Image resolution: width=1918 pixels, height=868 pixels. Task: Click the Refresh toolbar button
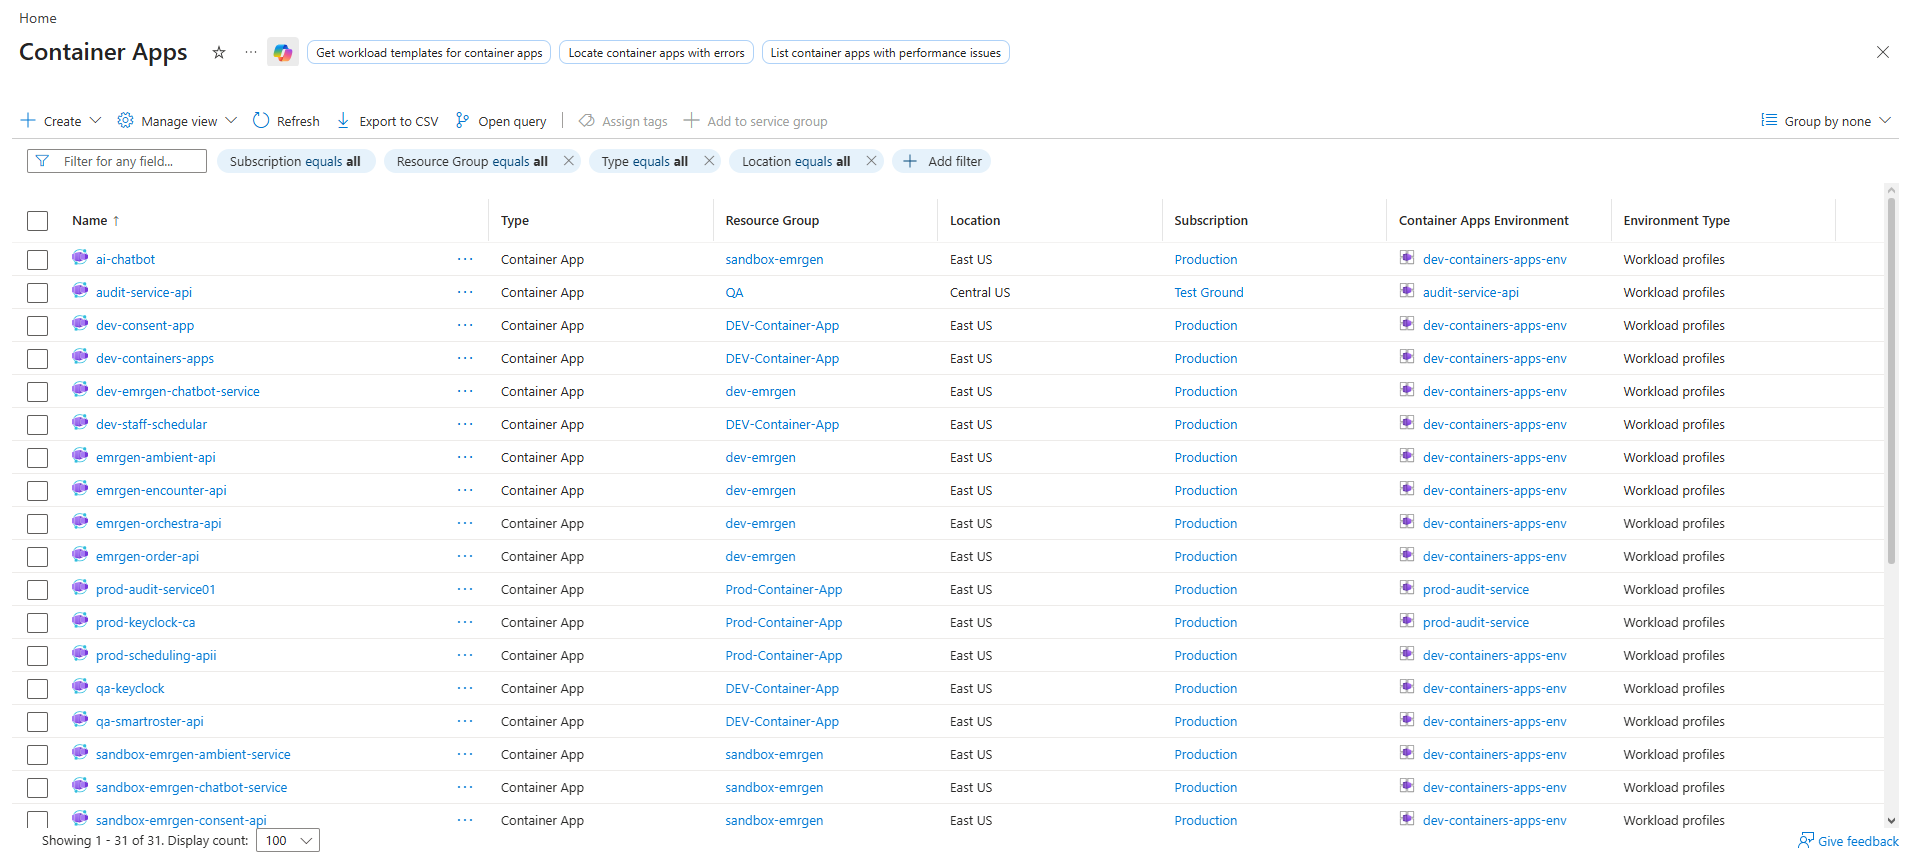tap(286, 121)
